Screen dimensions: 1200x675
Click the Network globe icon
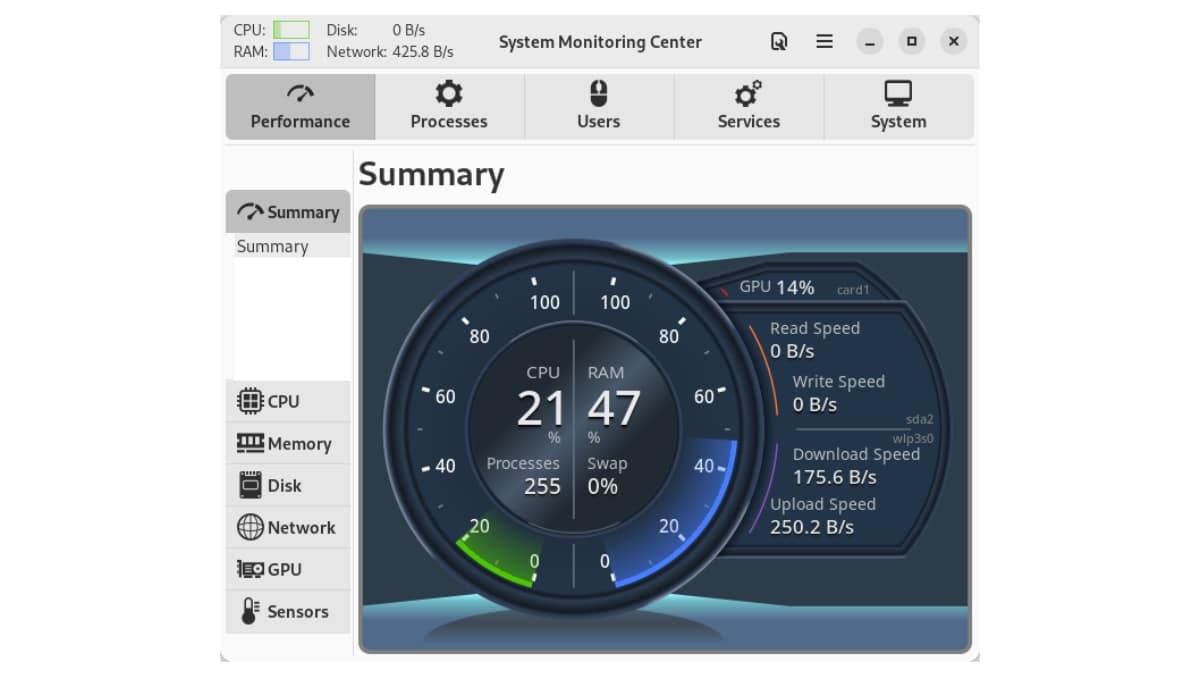[x=250, y=527]
